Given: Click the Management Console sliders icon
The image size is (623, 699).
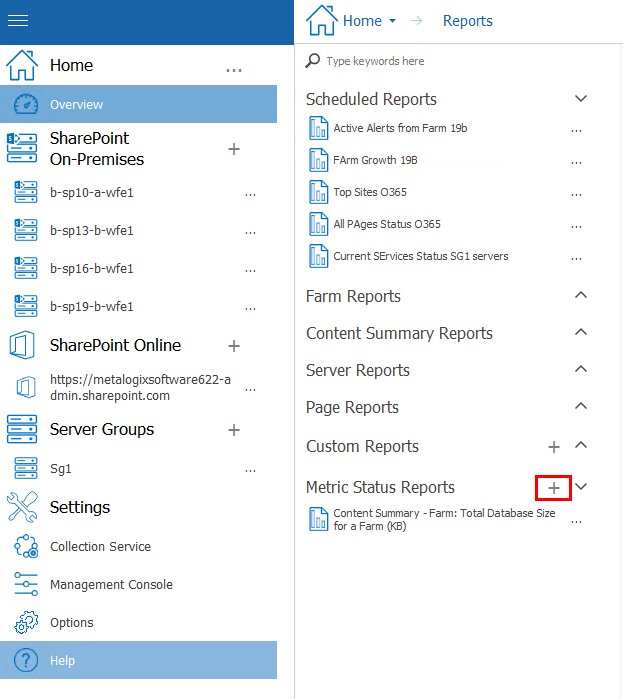Looking at the screenshot, I should [26, 584].
